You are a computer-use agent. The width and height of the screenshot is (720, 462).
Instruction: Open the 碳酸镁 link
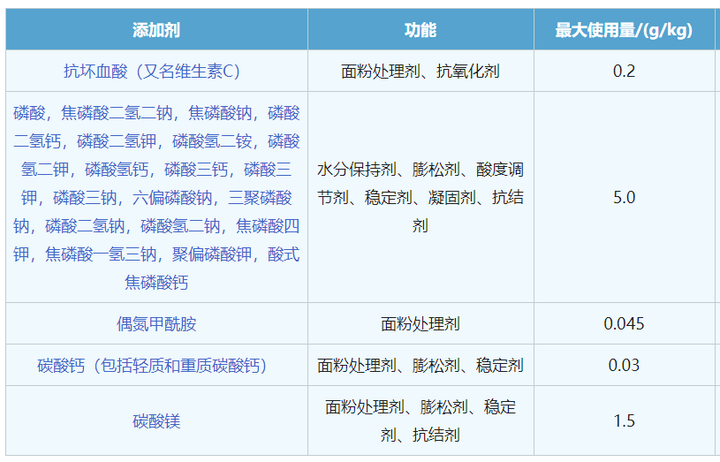pos(157,421)
